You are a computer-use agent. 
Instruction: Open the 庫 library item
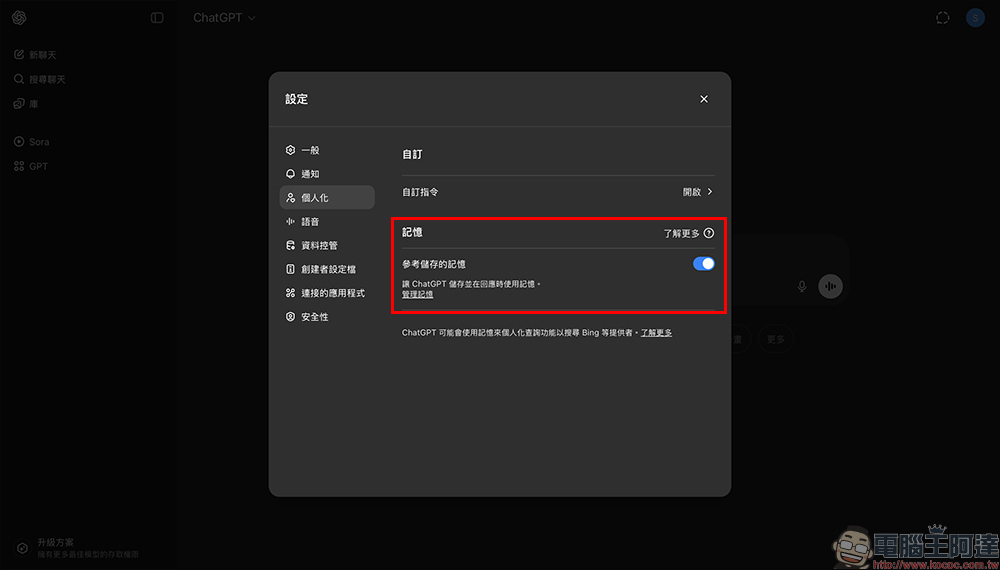[x=26, y=103]
